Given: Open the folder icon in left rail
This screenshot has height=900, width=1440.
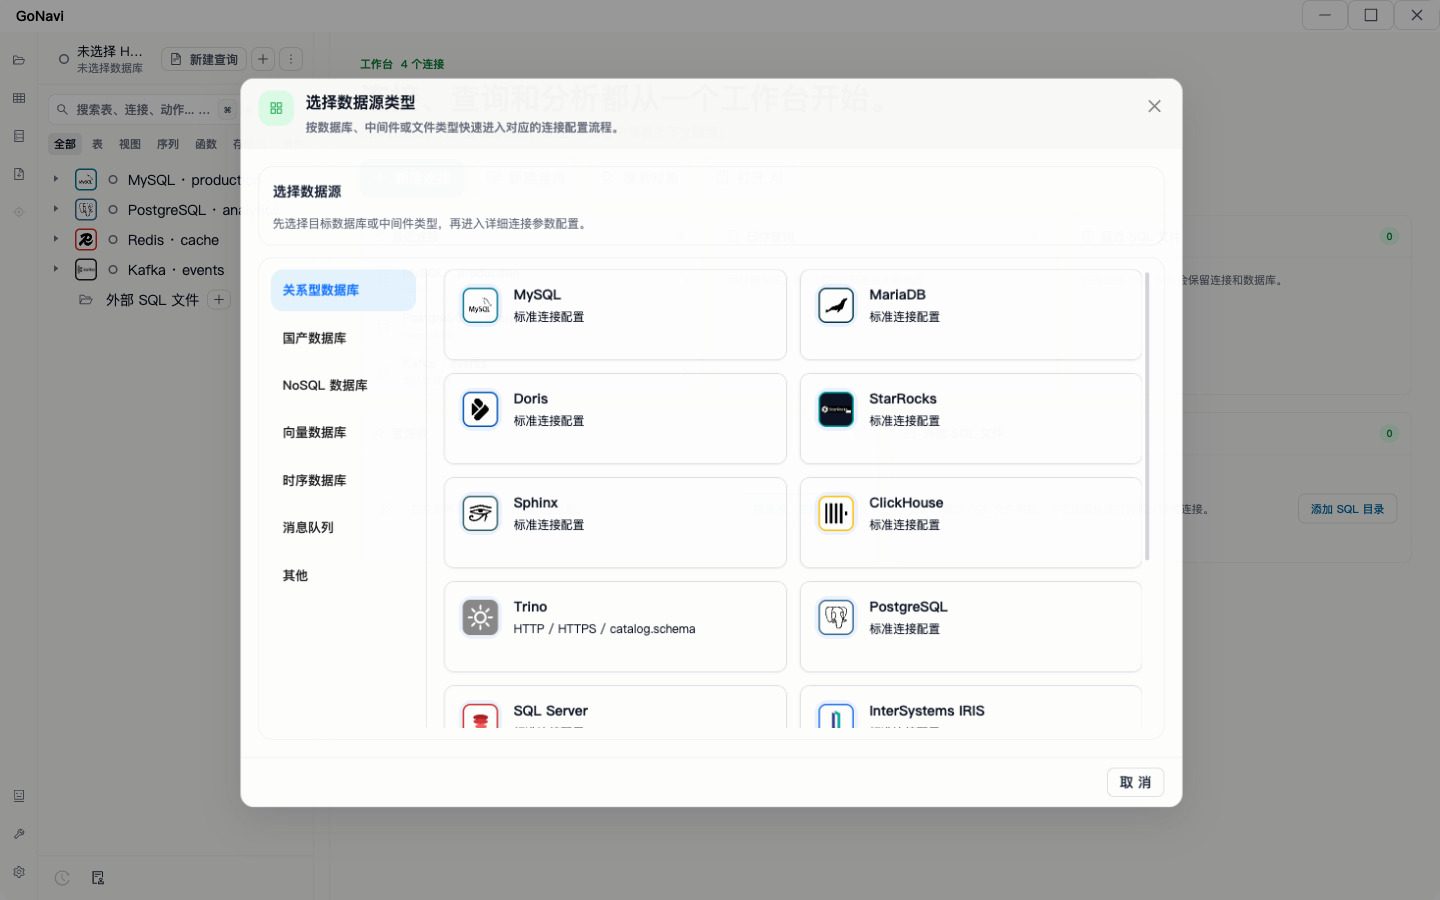Looking at the screenshot, I should click(19, 60).
